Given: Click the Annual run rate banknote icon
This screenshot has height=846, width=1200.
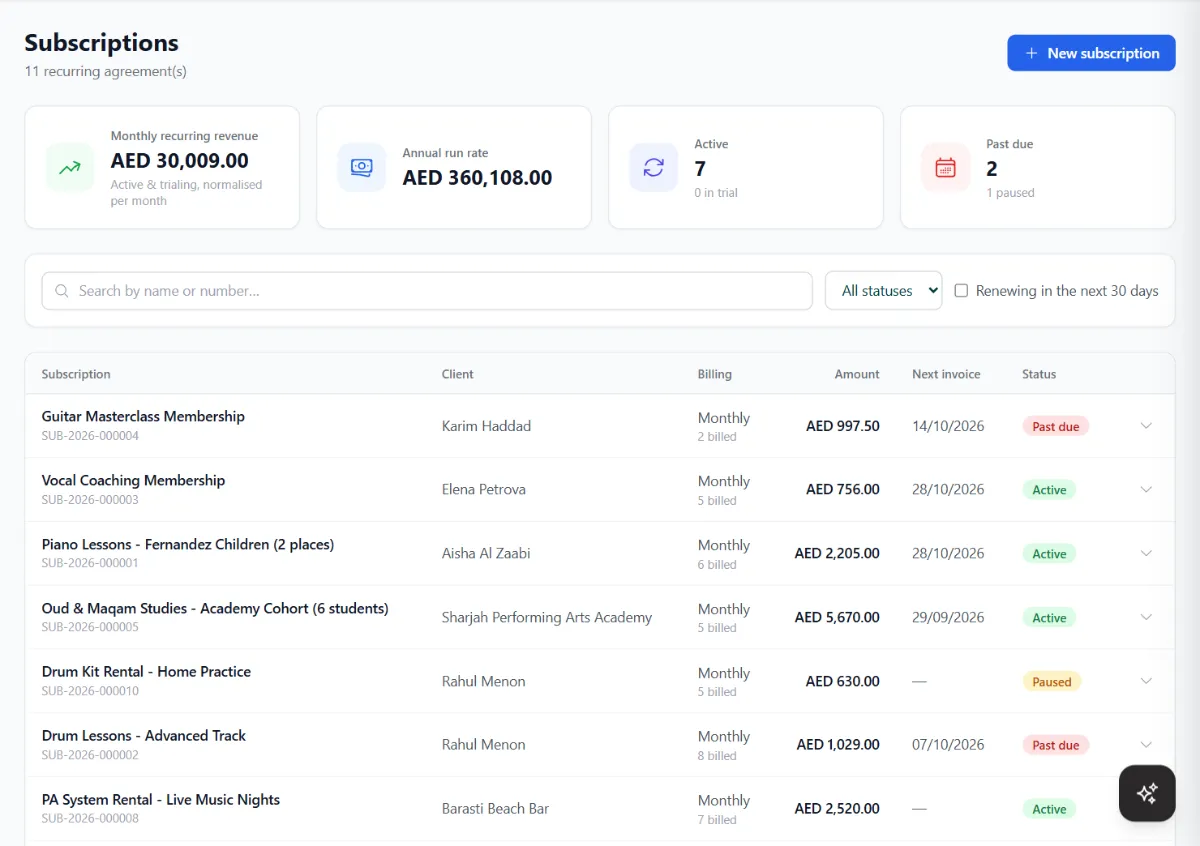Looking at the screenshot, I should 362,167.
